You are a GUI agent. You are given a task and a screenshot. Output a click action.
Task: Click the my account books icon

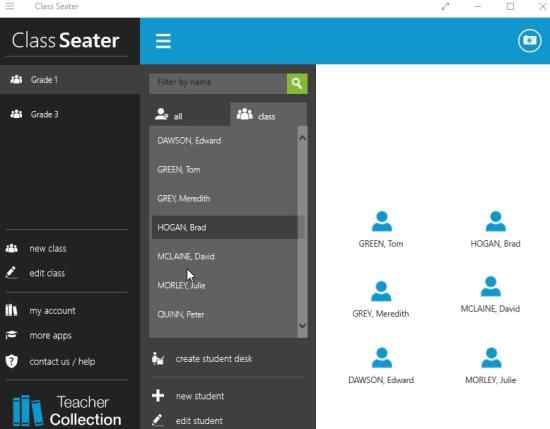coord(11,310)
